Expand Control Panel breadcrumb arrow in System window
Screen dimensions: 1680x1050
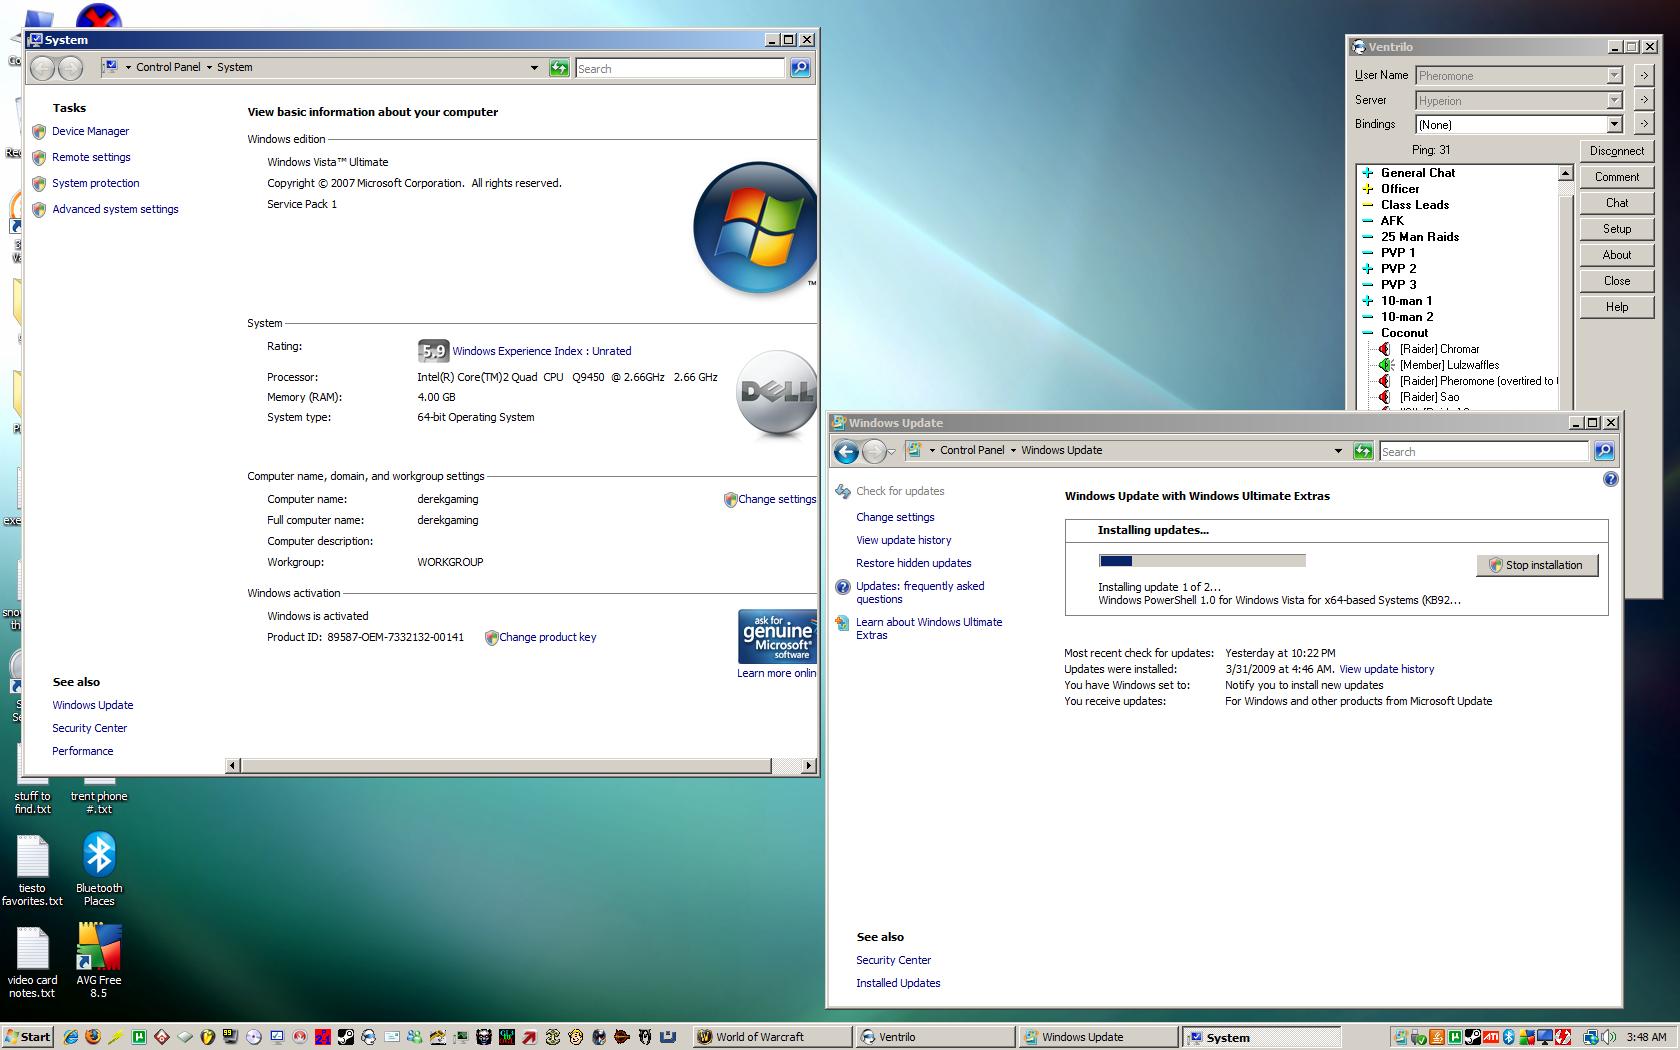point(209,68)
